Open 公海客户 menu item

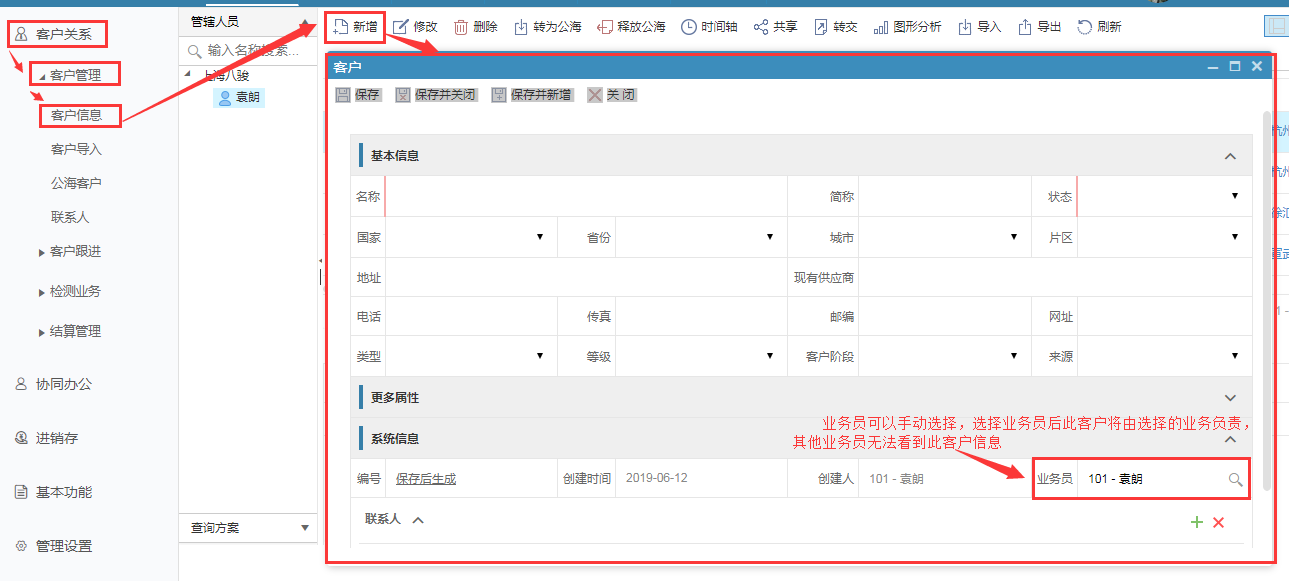[76, 183]
